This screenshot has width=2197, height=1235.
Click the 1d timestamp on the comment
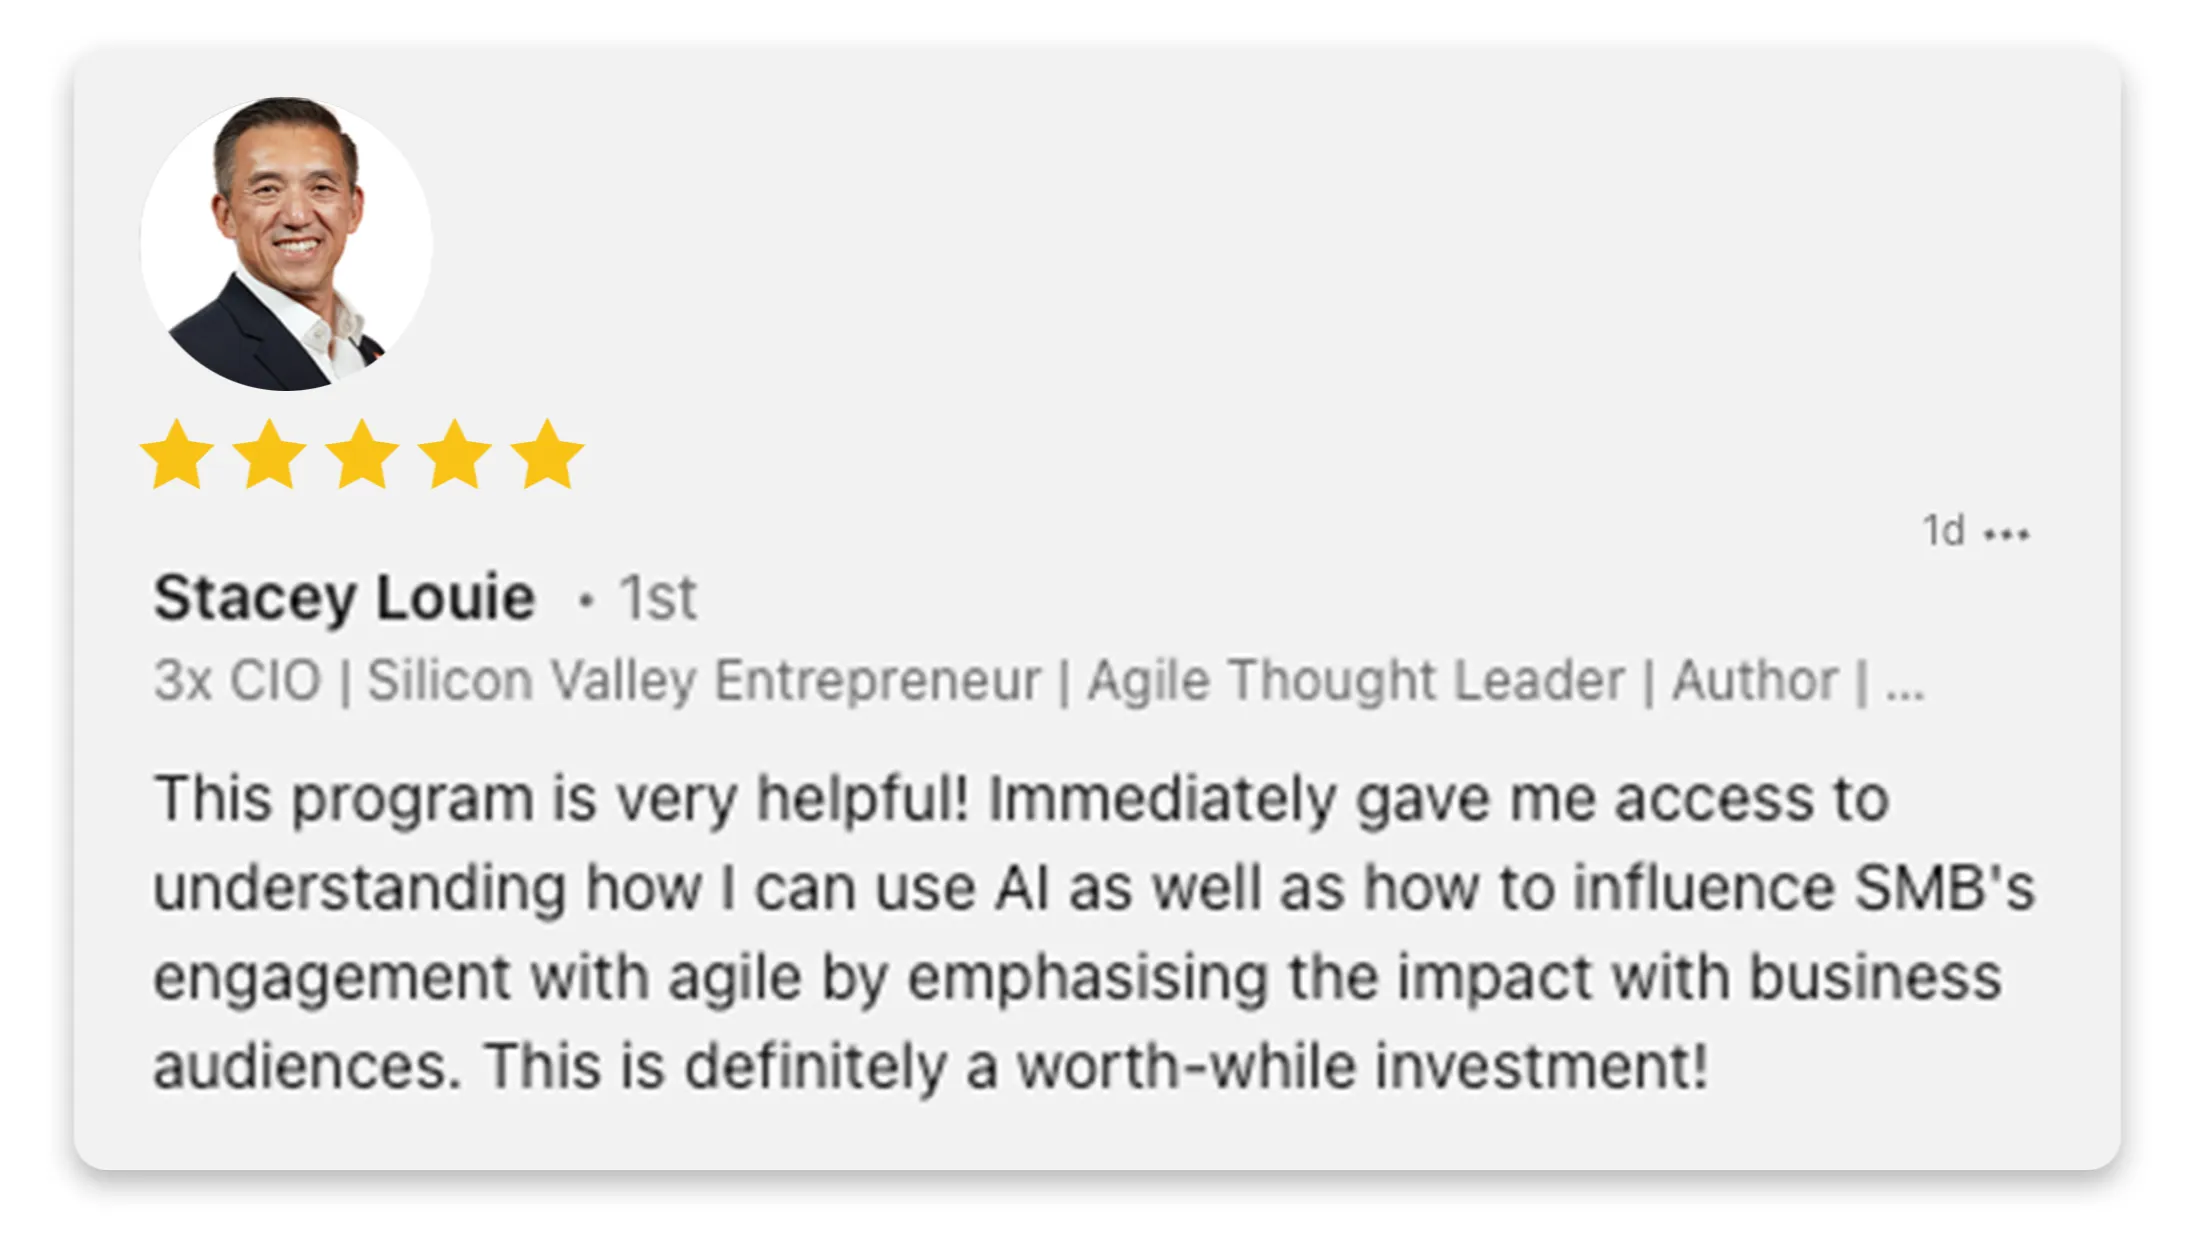pos(1943,531)
